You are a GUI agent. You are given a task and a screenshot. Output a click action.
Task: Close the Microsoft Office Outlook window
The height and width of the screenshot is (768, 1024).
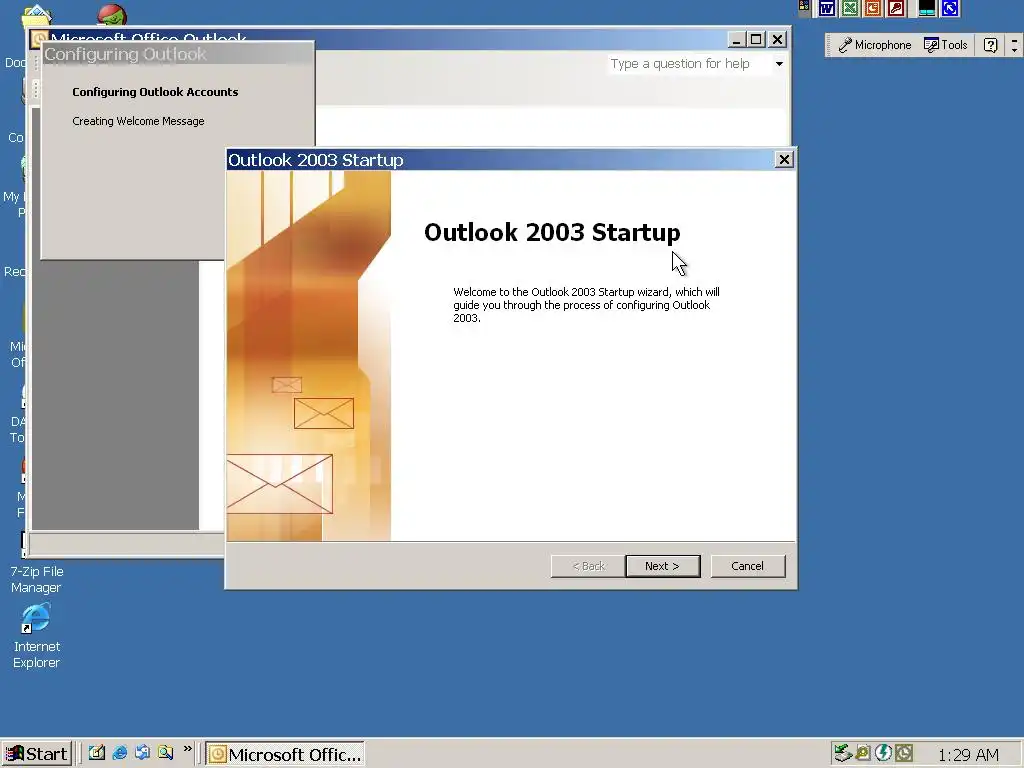tap(777, 40)
